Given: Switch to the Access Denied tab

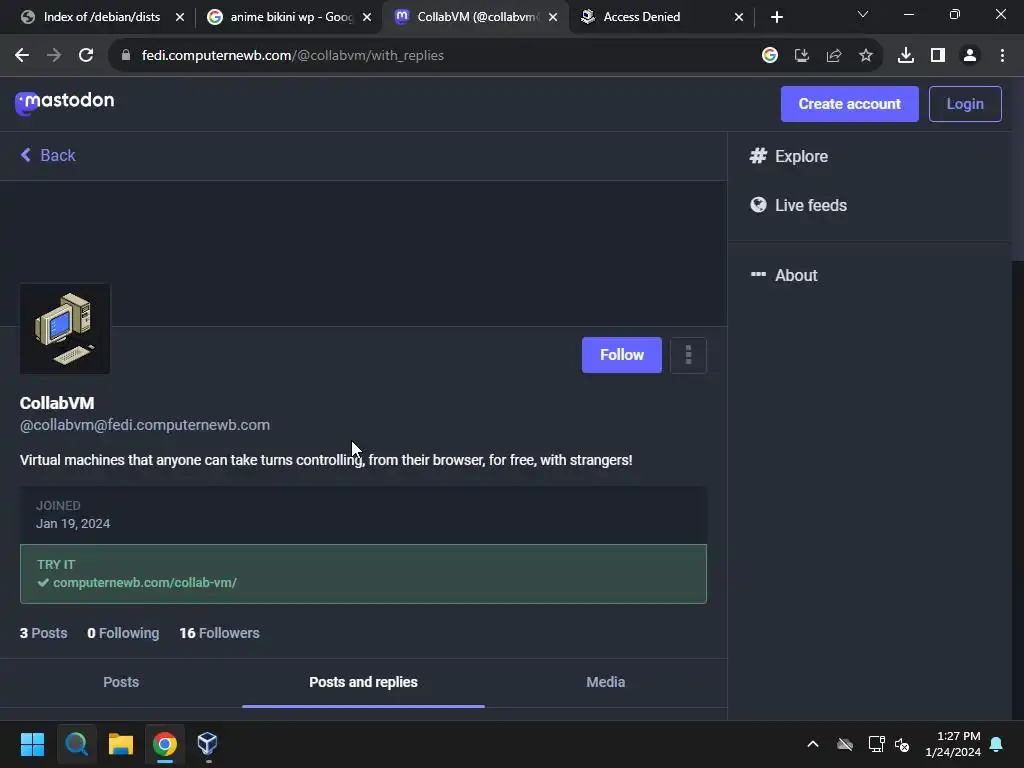Looking at the screenshot, I should tap(661, 17).
